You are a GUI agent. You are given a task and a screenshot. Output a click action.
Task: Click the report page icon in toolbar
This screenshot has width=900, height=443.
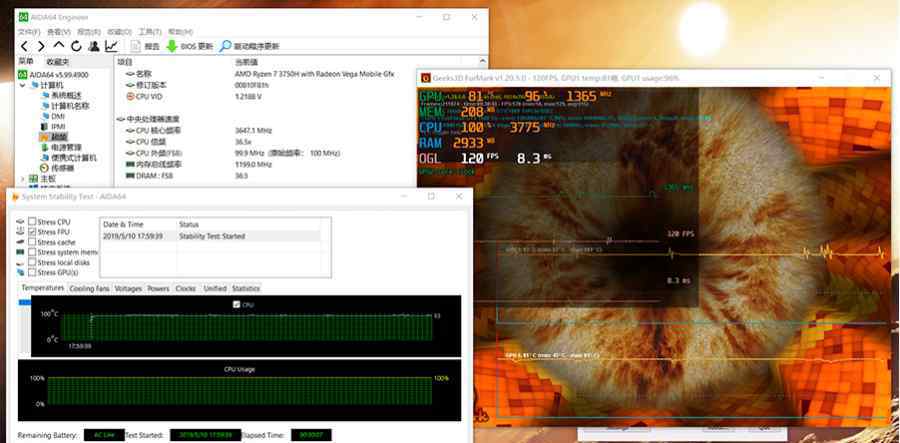coord(135,46)
